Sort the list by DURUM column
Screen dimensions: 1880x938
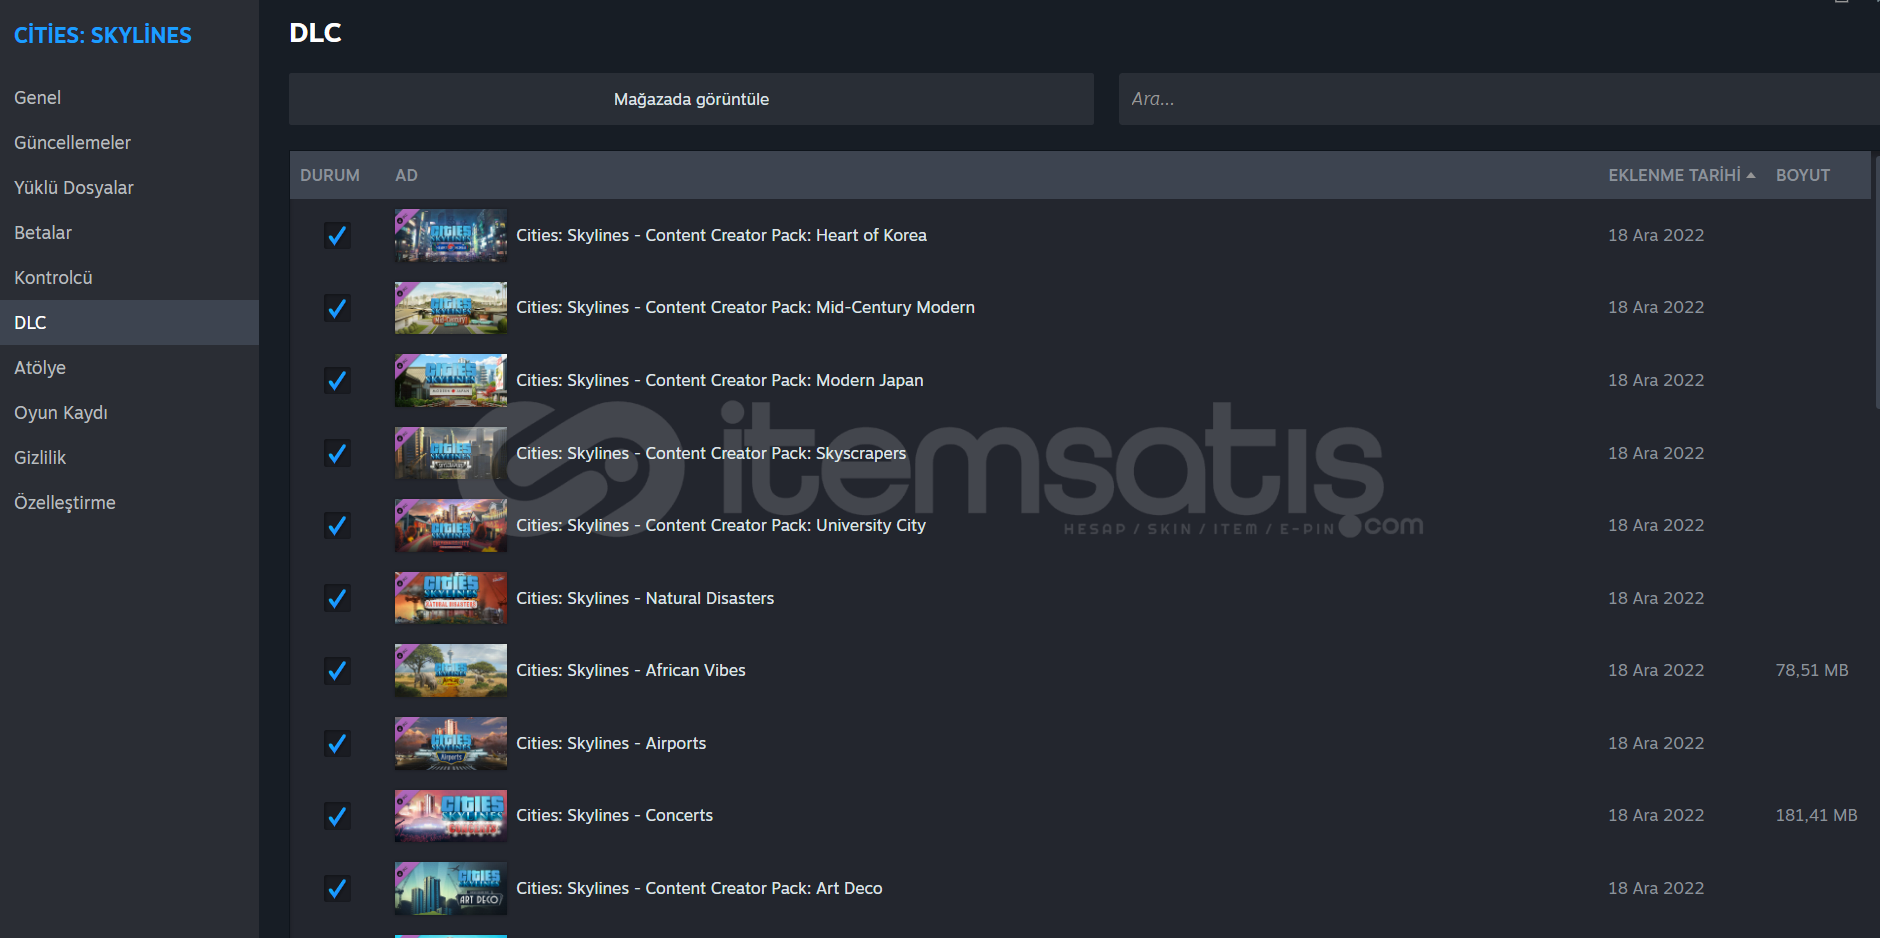(330, 175)
